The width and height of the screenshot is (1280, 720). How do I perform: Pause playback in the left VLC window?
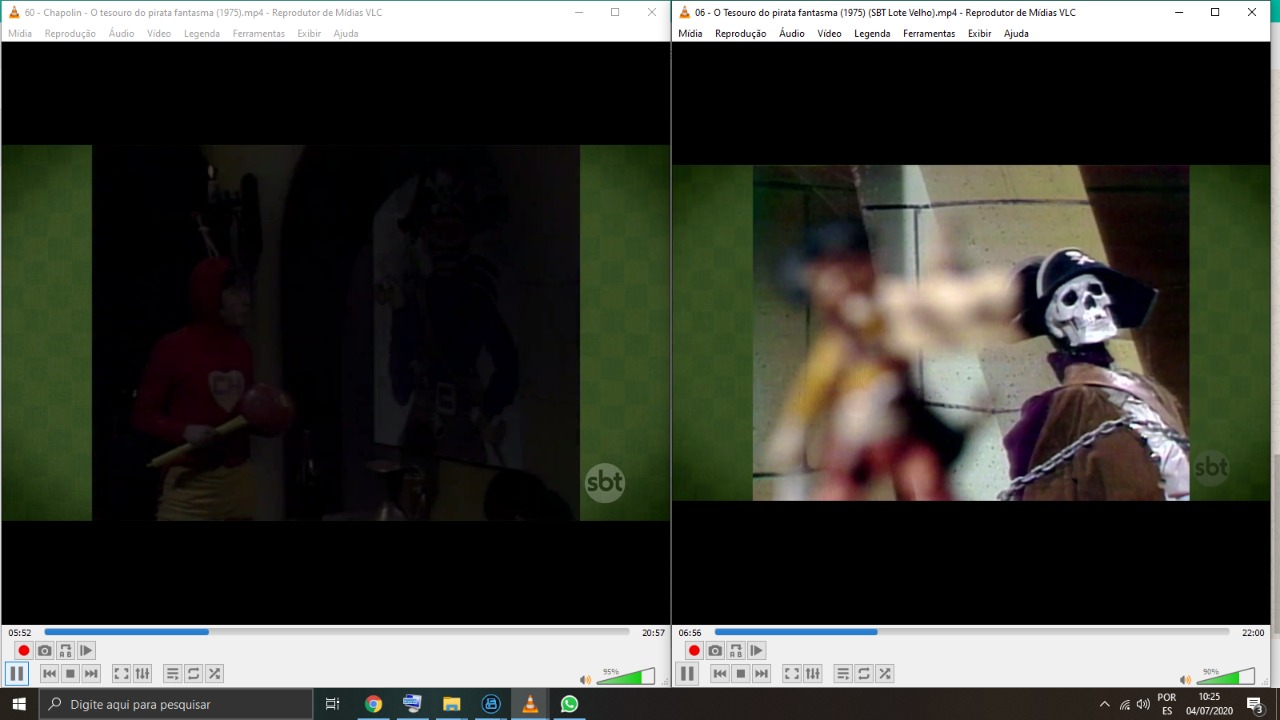tap(17, 674)
